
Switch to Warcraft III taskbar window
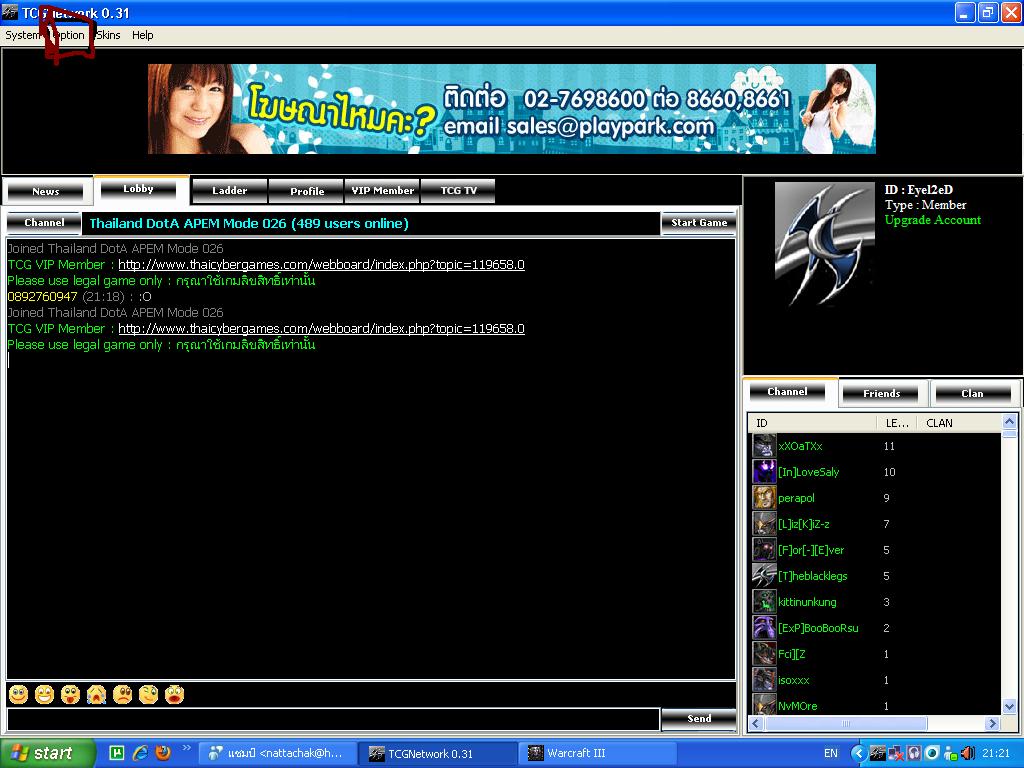(596, 753)
